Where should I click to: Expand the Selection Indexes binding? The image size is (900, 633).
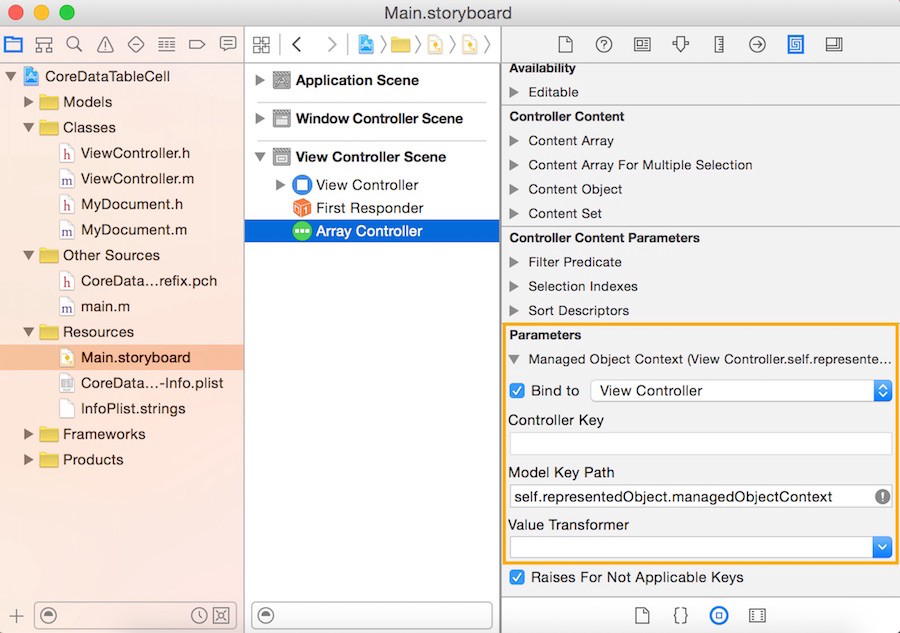click(x=514, y=286)
